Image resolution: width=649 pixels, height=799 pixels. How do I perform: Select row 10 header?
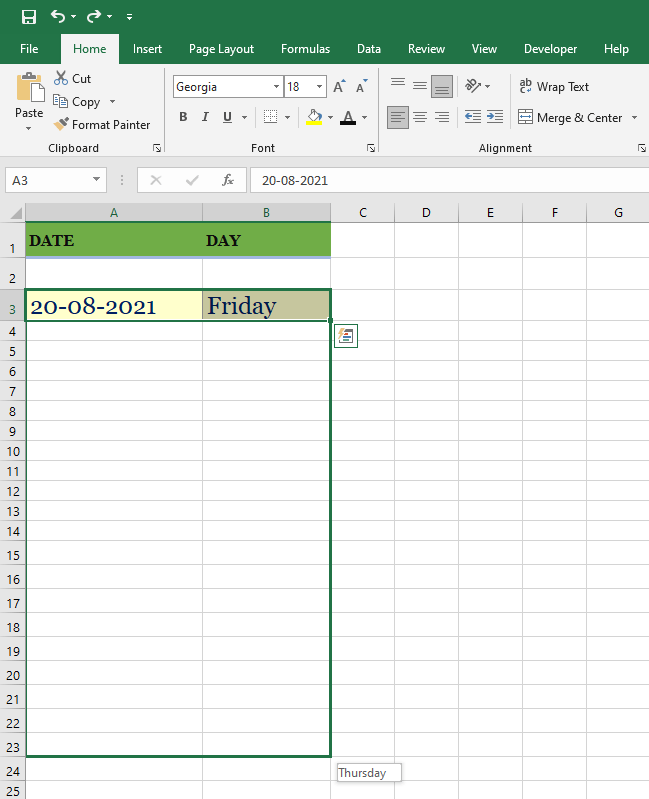pyautogui.click(x=13, y=451)
